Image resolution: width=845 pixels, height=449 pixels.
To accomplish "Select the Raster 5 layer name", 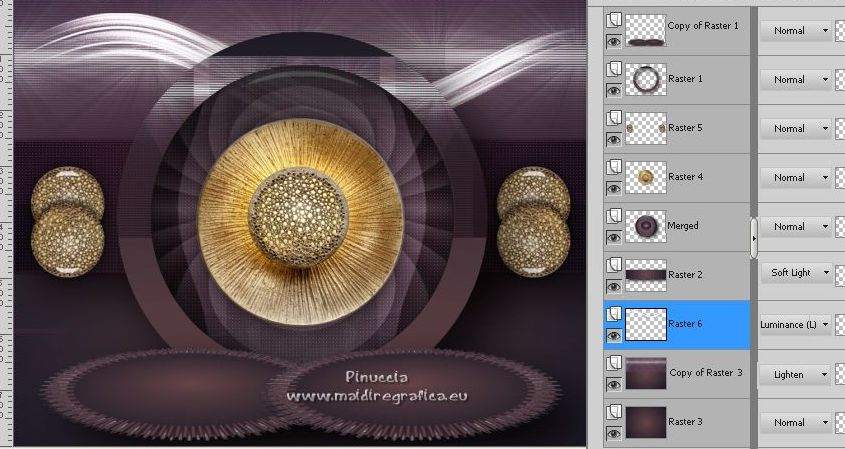I will coord(685,128).
